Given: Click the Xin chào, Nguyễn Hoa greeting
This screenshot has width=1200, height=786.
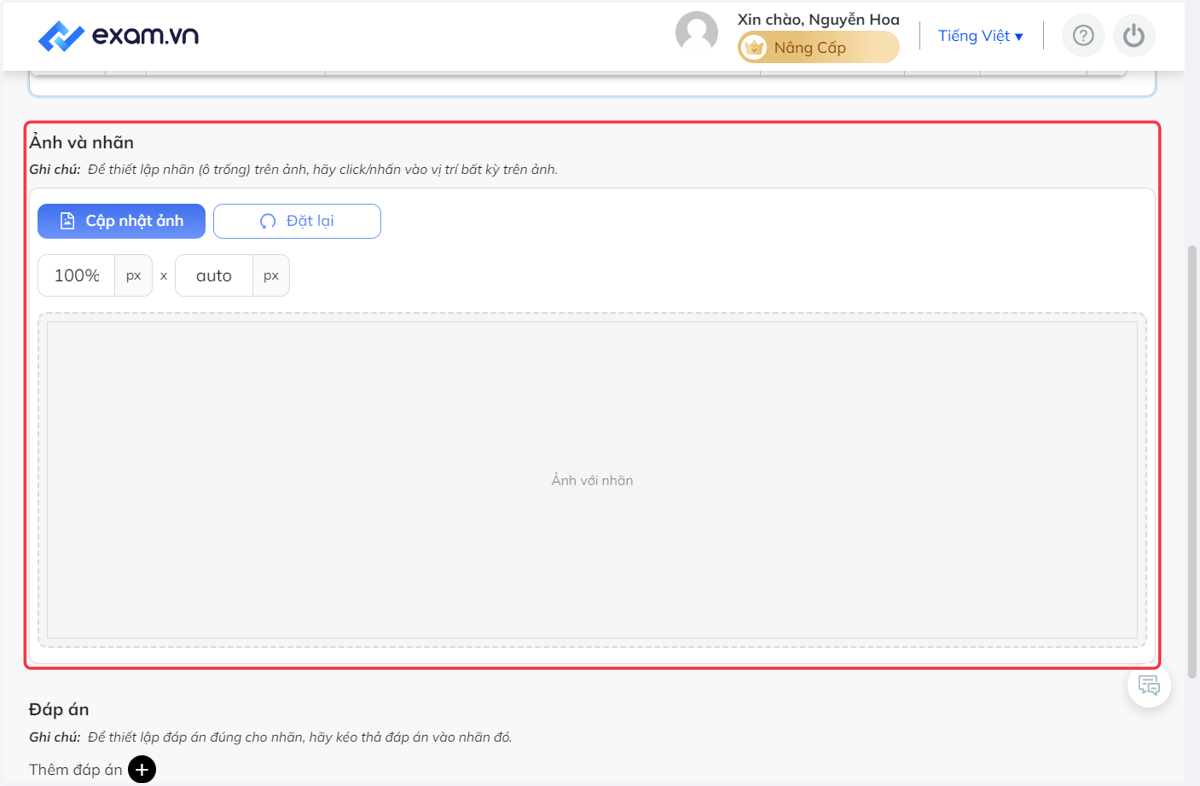Looking at the screenshot, I should [x=818, y=19].
